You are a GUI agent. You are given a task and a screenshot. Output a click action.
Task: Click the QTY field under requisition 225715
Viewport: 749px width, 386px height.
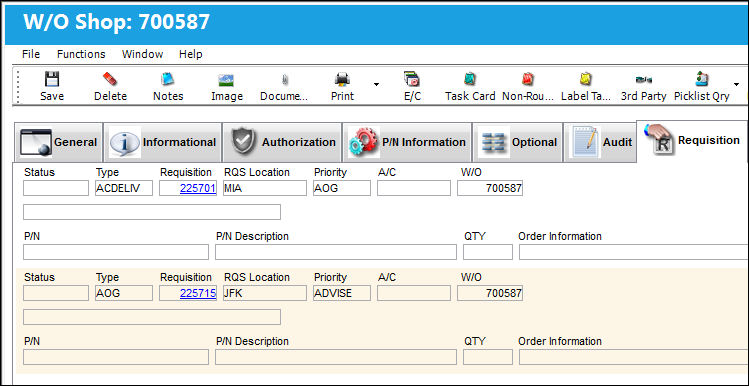(x=488, y=357)
